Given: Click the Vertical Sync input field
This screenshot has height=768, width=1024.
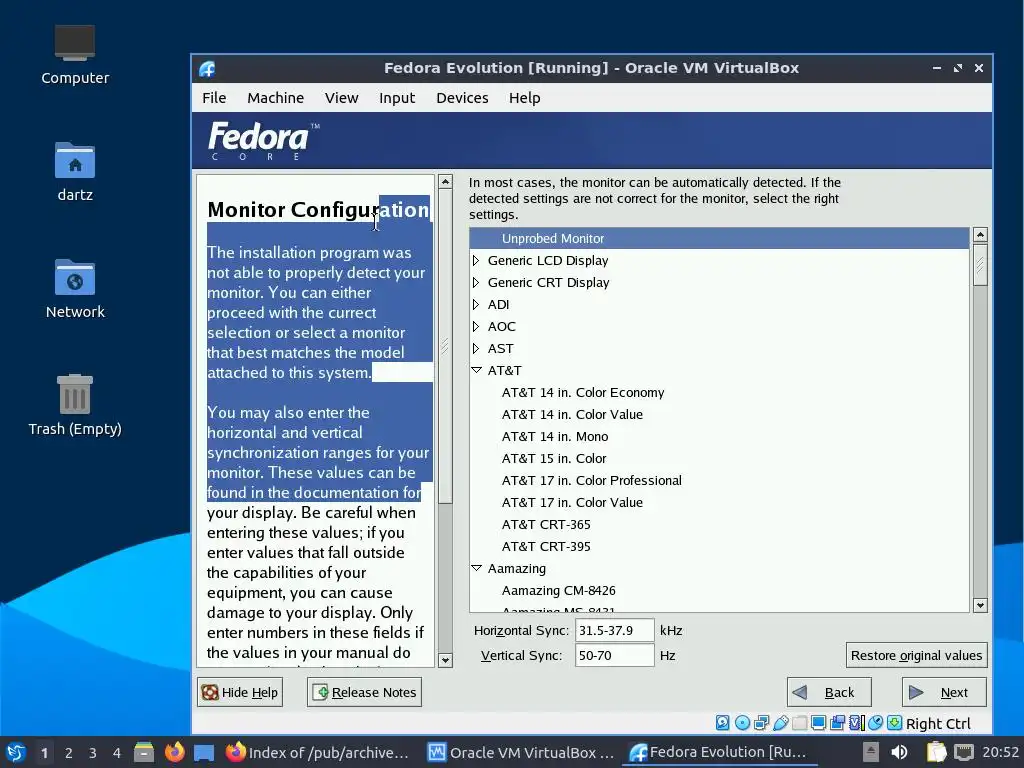Looking at the screenshot, I should (x=615, y=655).
